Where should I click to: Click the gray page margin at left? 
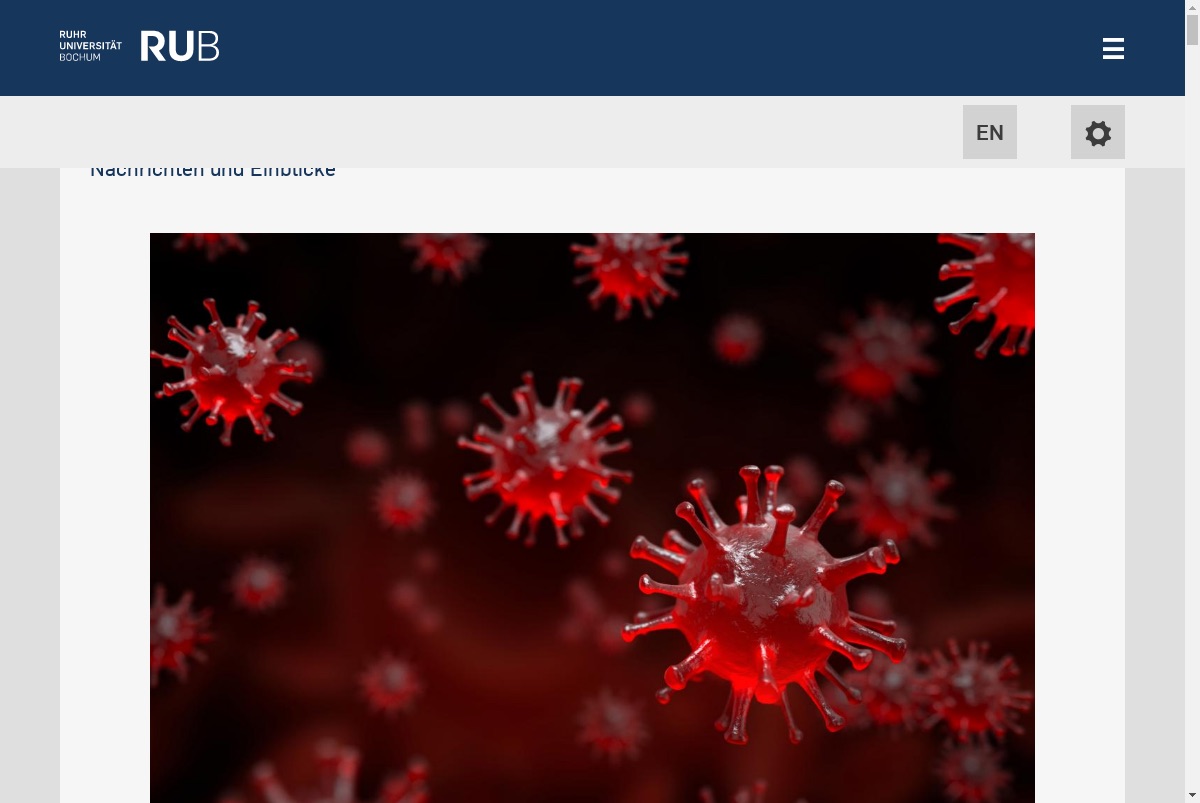click(30, 480)
